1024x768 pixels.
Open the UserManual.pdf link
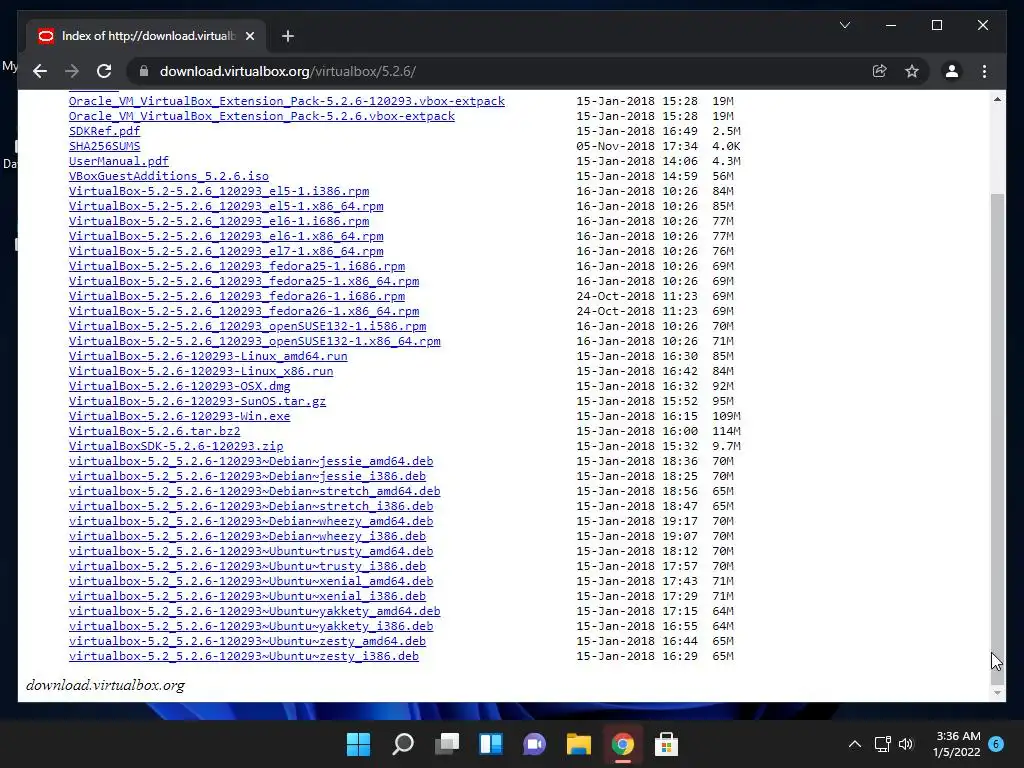click(119, 161)
